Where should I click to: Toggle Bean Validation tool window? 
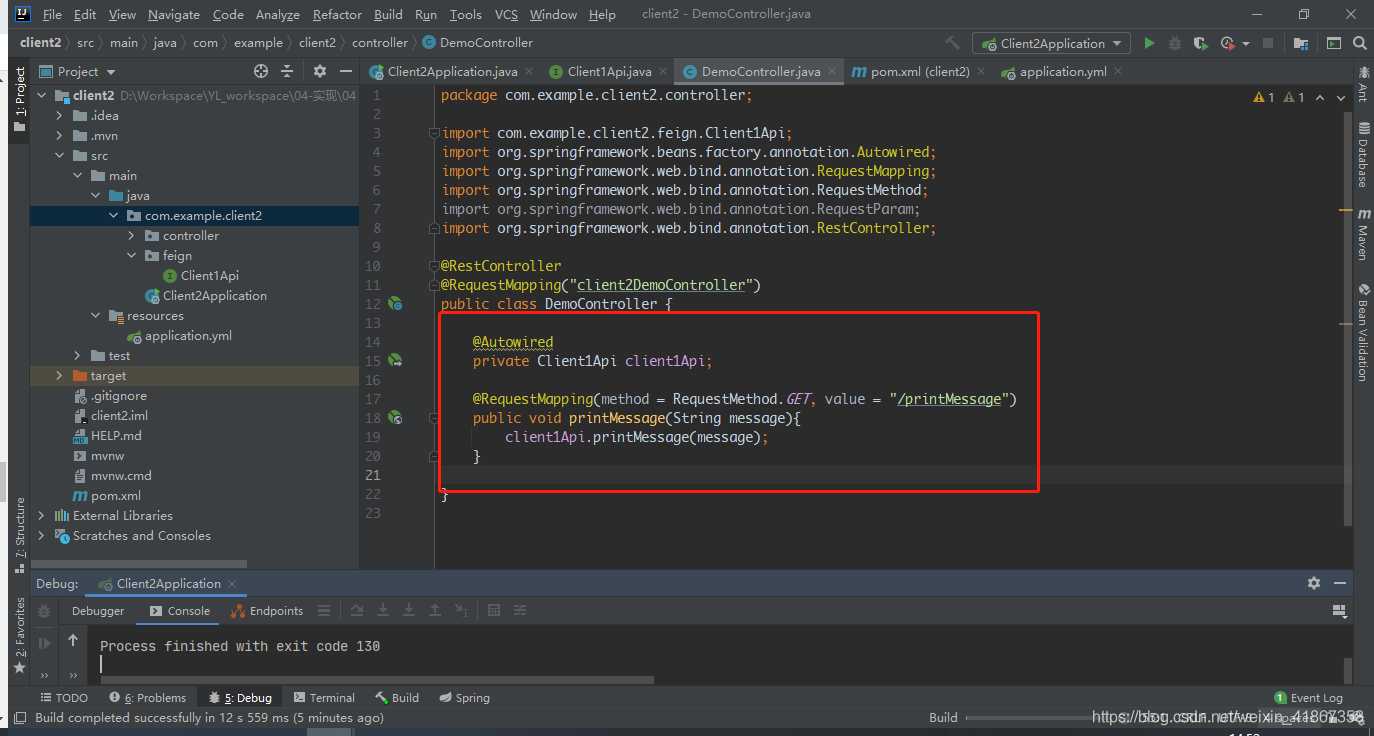coord(1363,332)
